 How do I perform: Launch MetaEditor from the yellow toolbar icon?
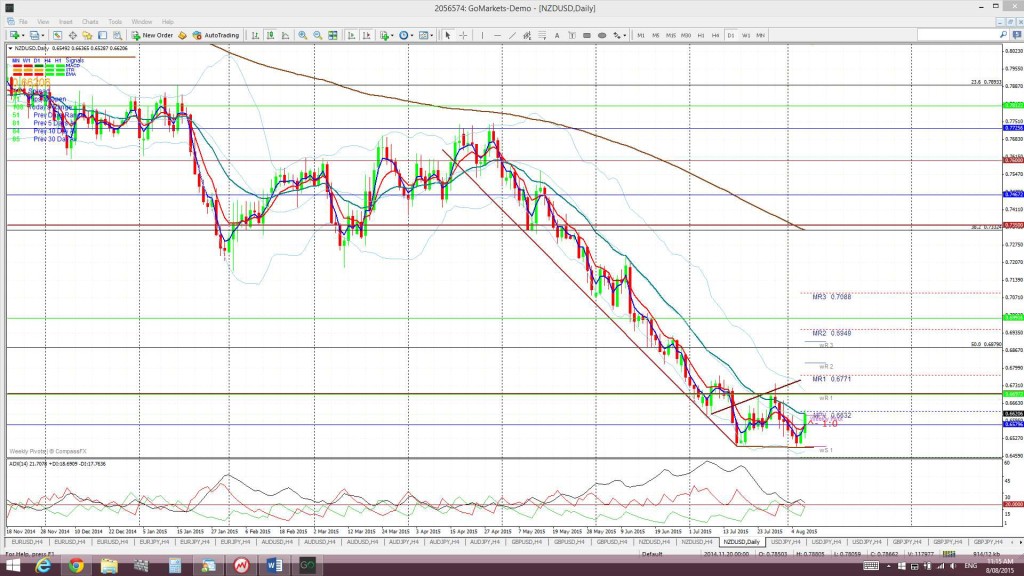[182, 35]
